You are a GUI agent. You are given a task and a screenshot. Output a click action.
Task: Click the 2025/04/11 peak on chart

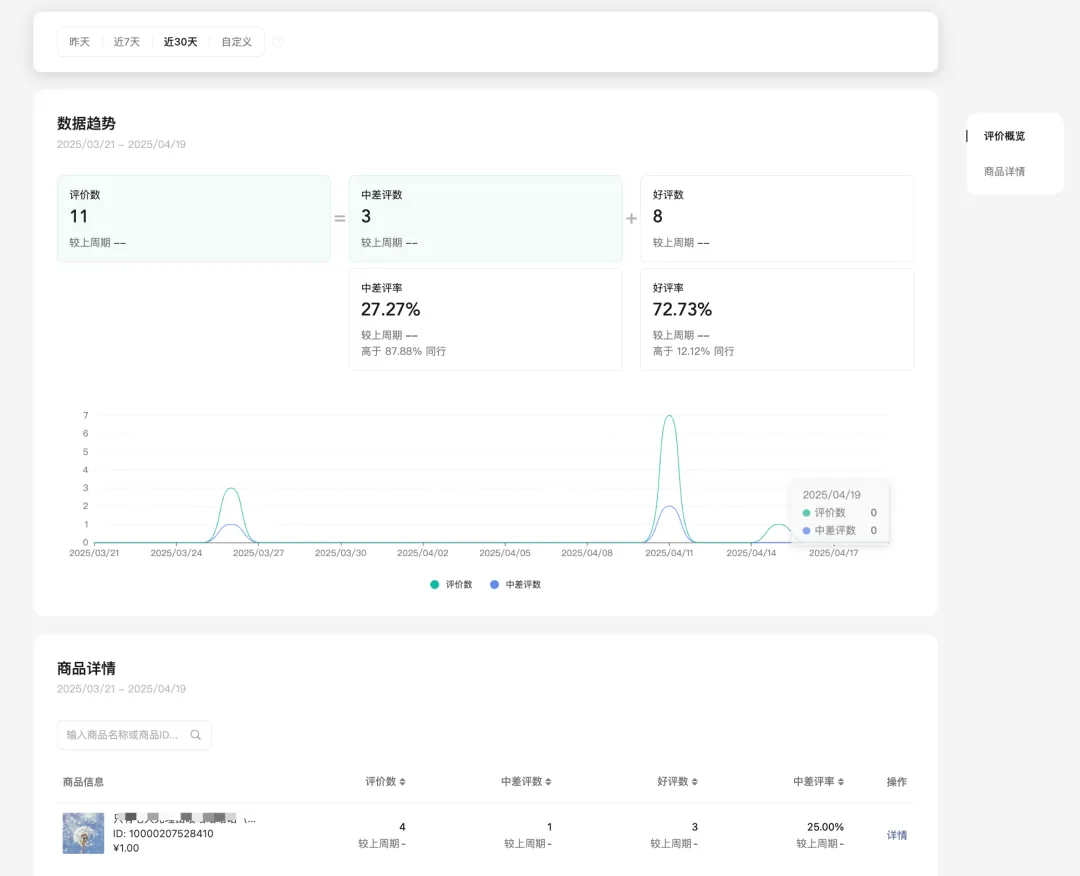pyautogui.click(x=669, y=416)
